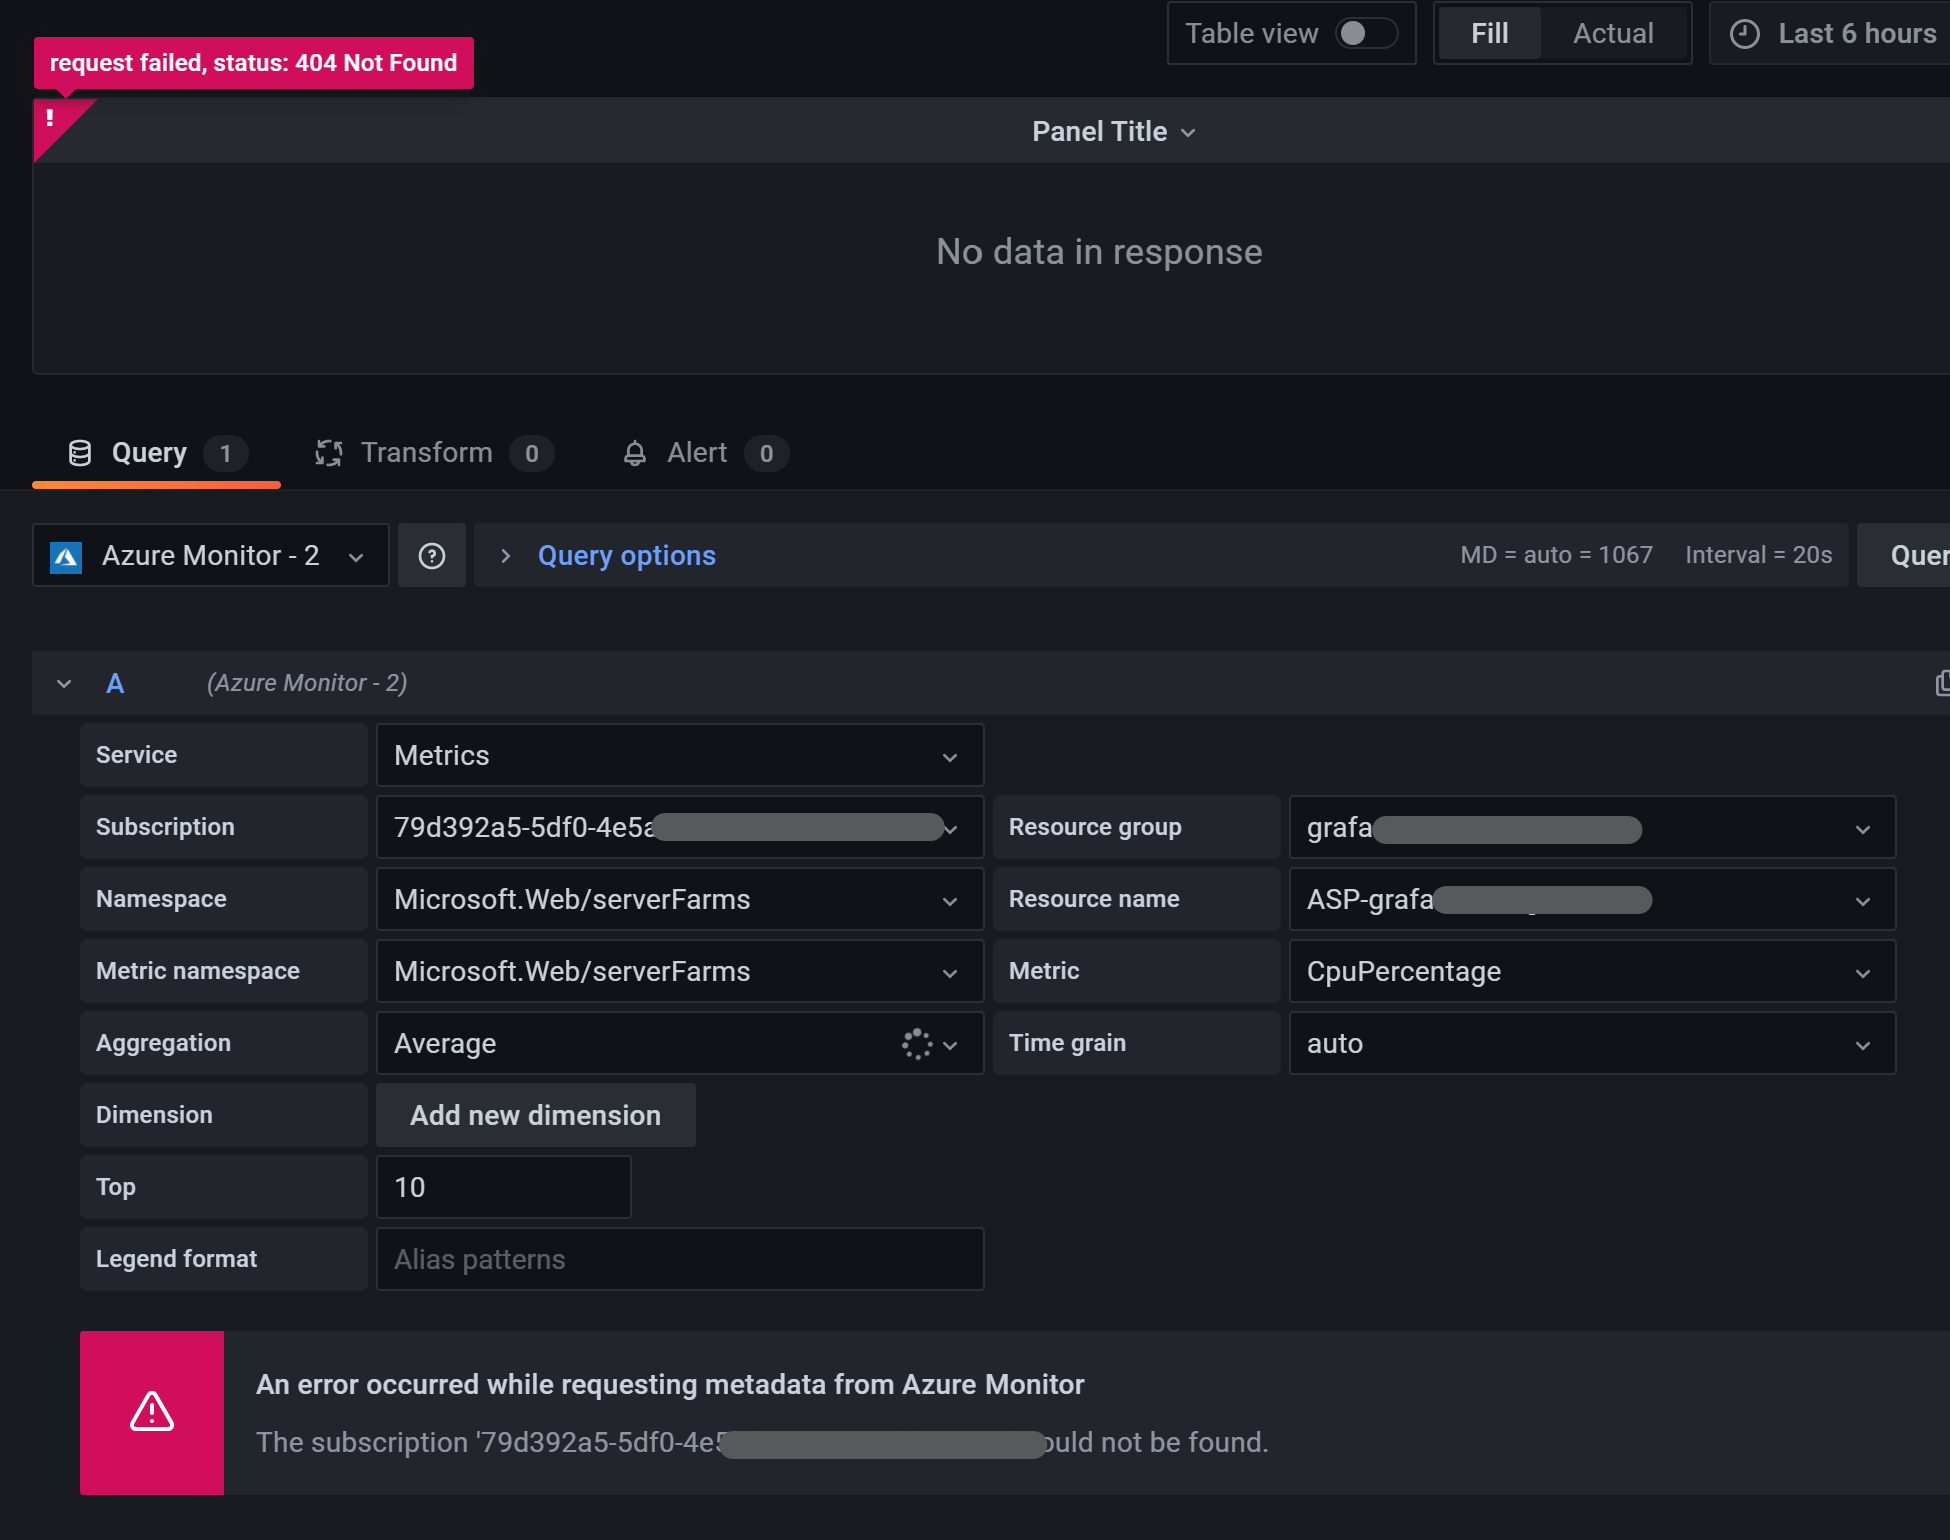1950x1540 pixels.
Task: Switch to the Transform tab
Action: pos(427,452)
